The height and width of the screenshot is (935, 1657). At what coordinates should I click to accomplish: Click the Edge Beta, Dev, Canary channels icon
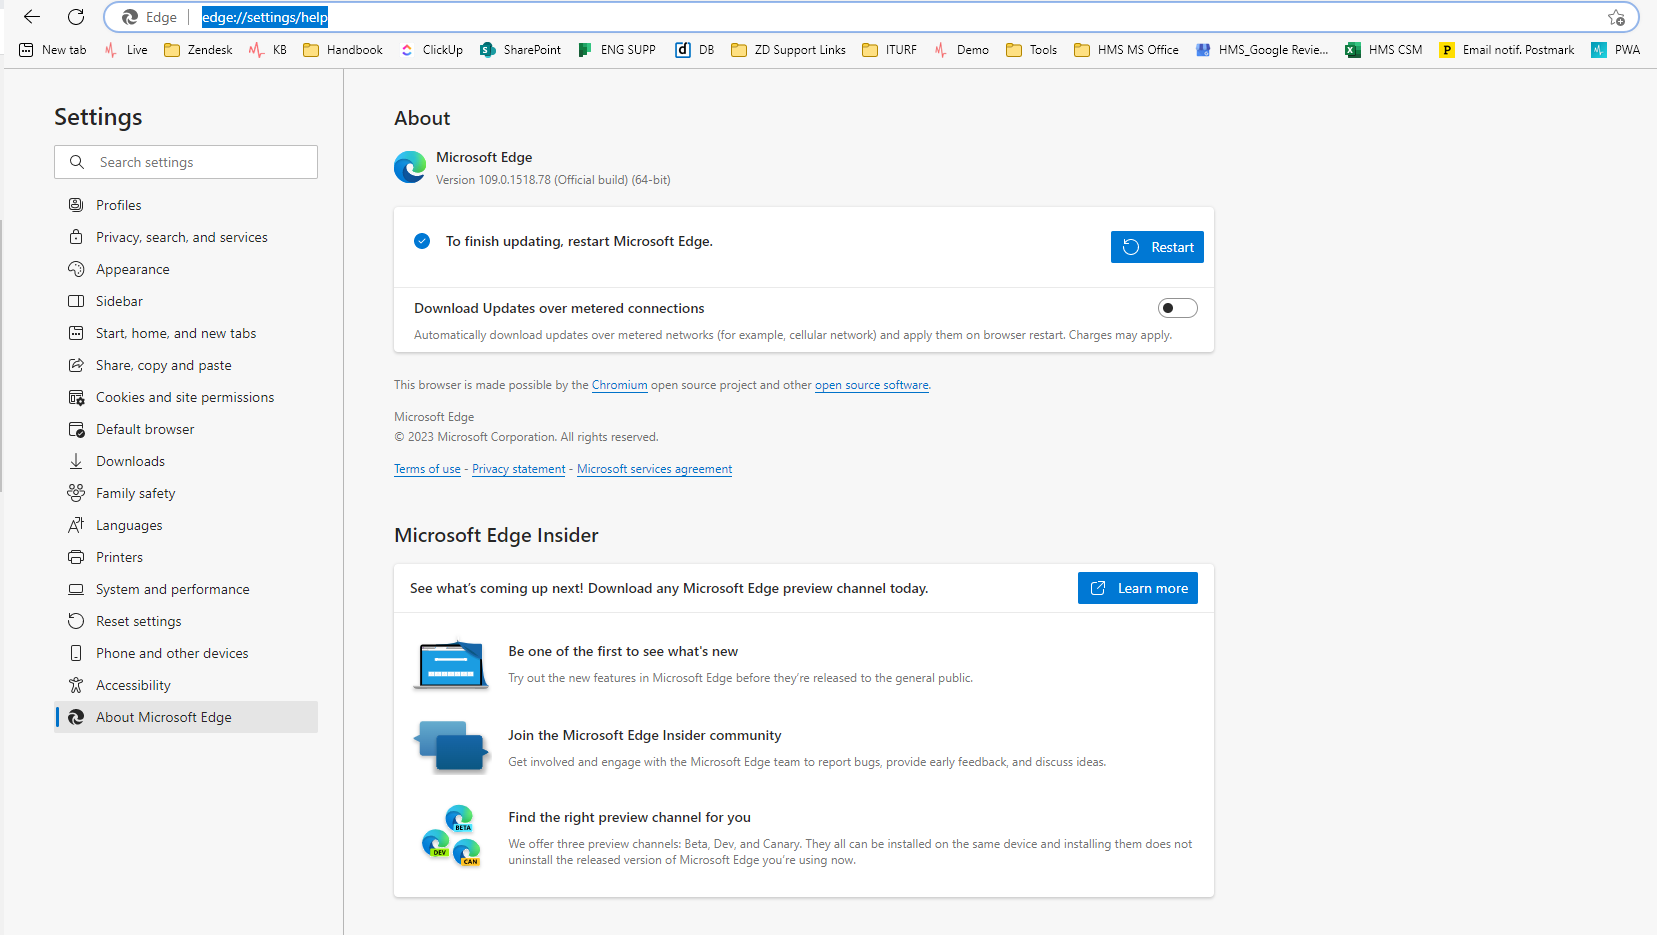451,836
